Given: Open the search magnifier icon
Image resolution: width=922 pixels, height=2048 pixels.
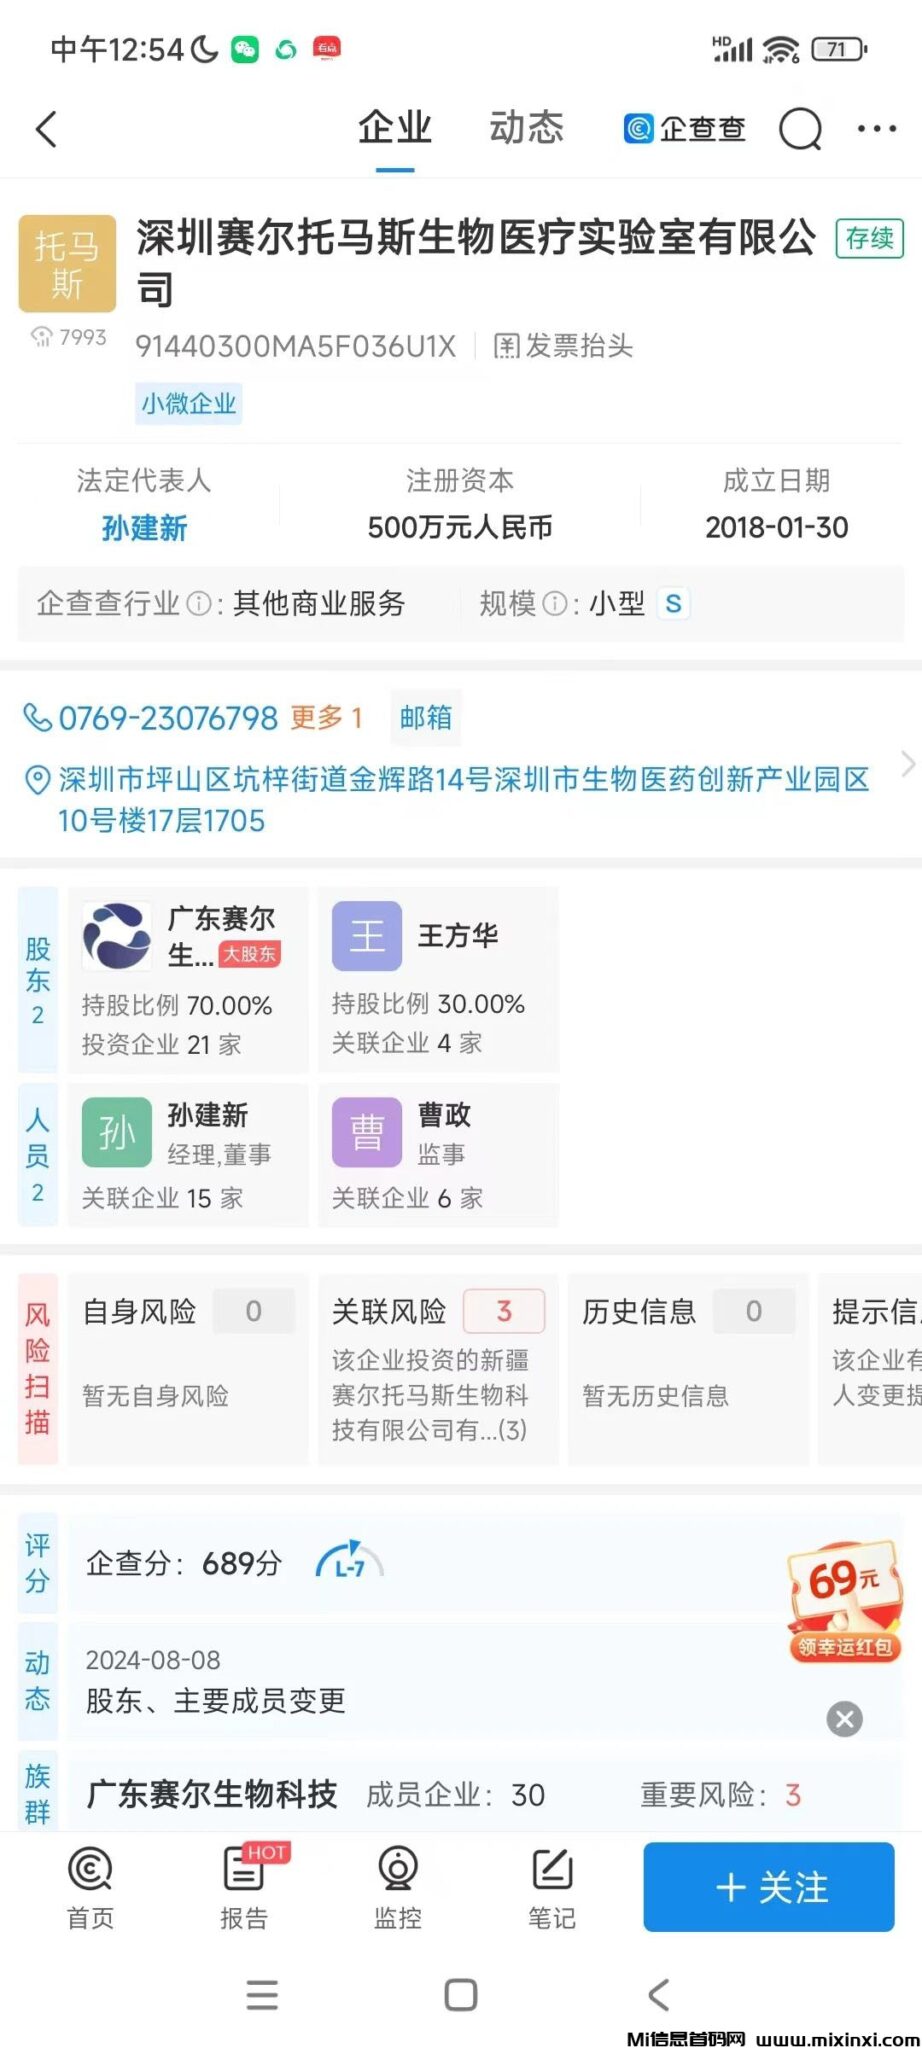Looking at the screenshot, I should click(x=801, y=129).
